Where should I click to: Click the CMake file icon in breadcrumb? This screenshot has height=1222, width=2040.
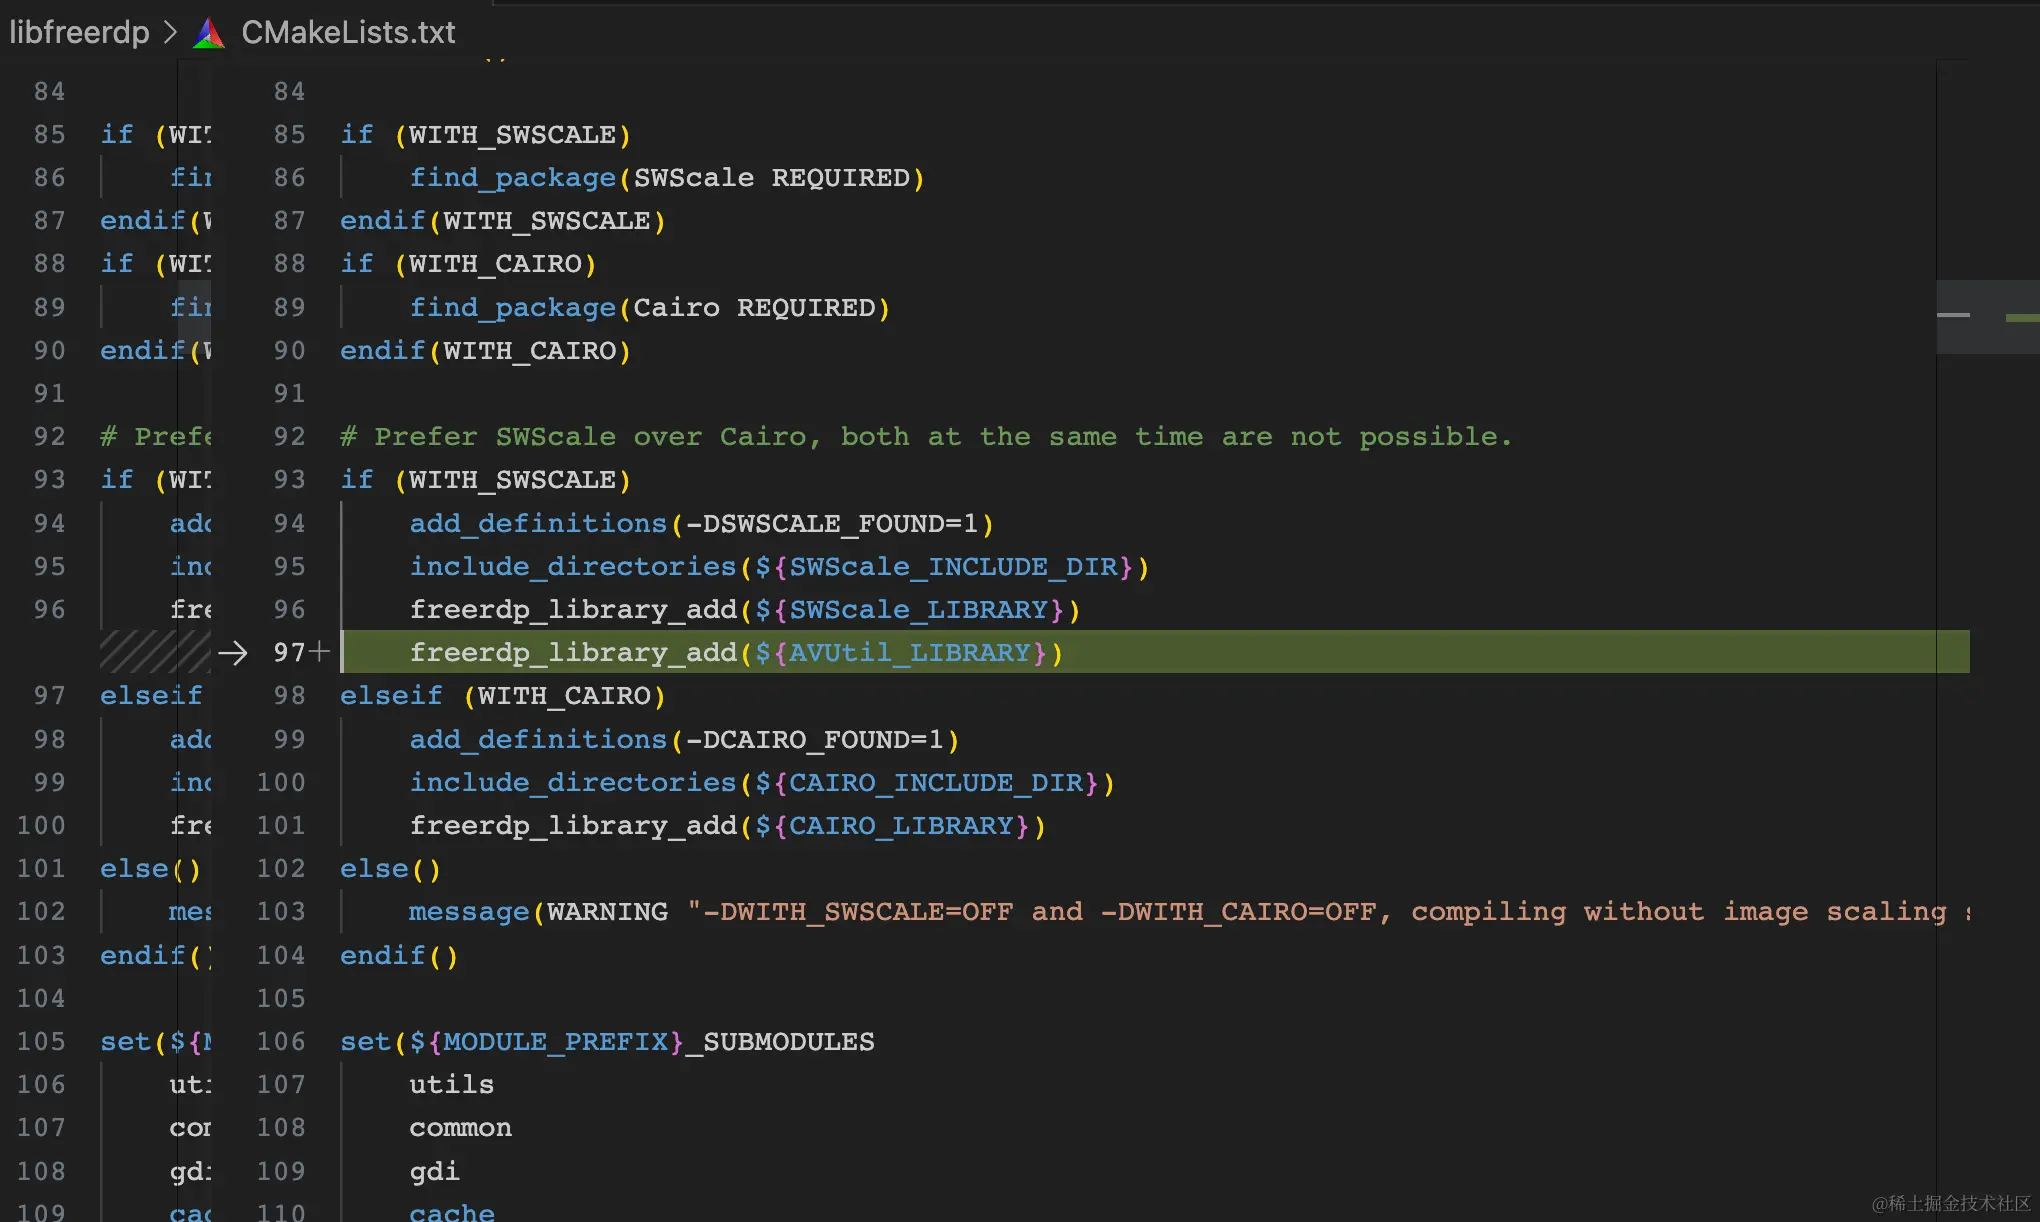[x=209, y=33]
